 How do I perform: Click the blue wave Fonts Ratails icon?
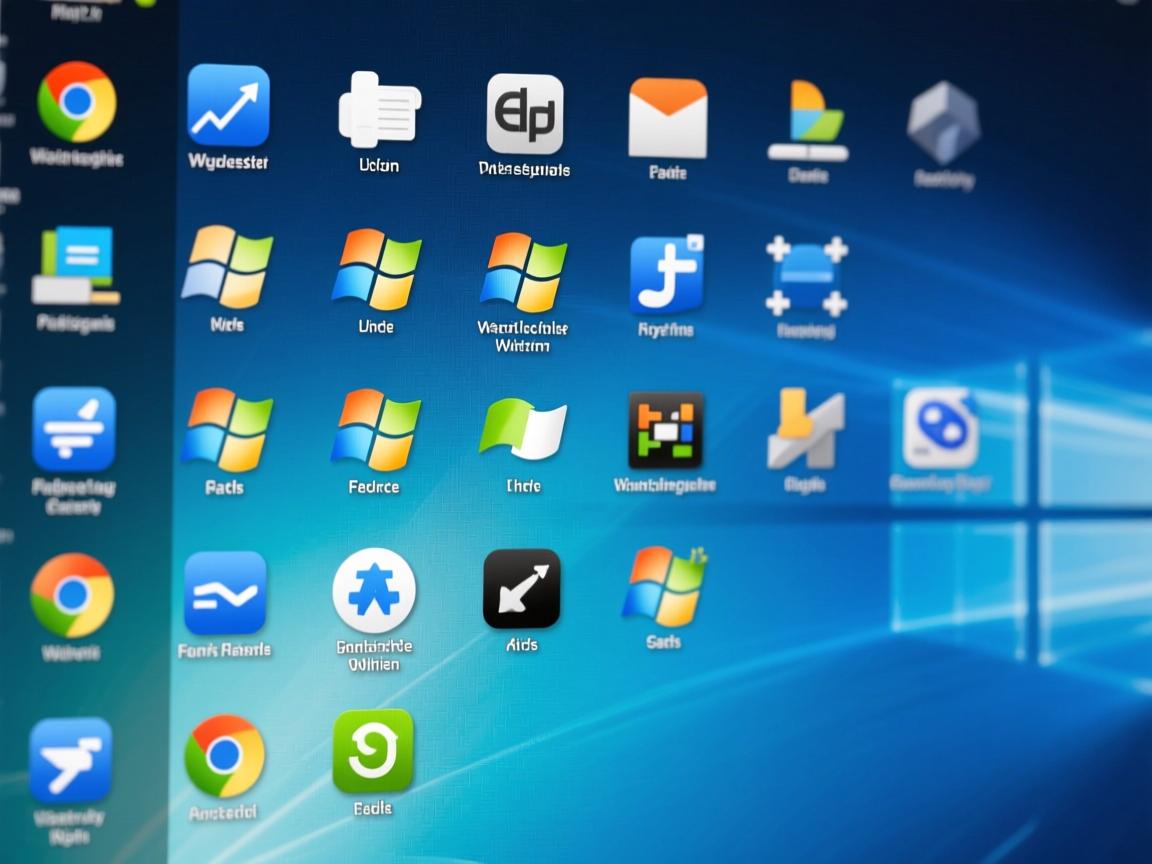click(225, 592)
